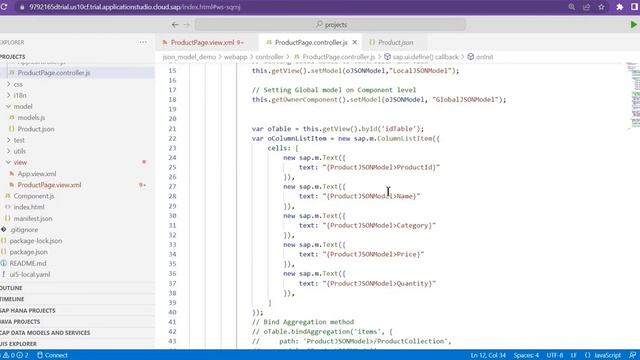The width and height of the screenshot is (640, 360).
Task: Switch to the Product.json tab
Action: (x=395, y=42)
